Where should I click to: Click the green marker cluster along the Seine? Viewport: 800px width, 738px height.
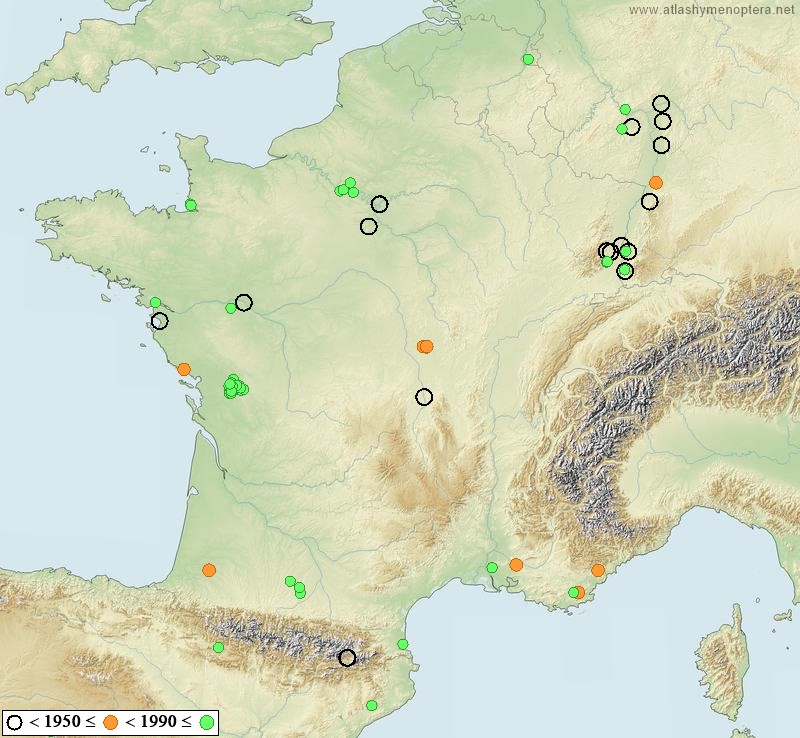(347, 188)
